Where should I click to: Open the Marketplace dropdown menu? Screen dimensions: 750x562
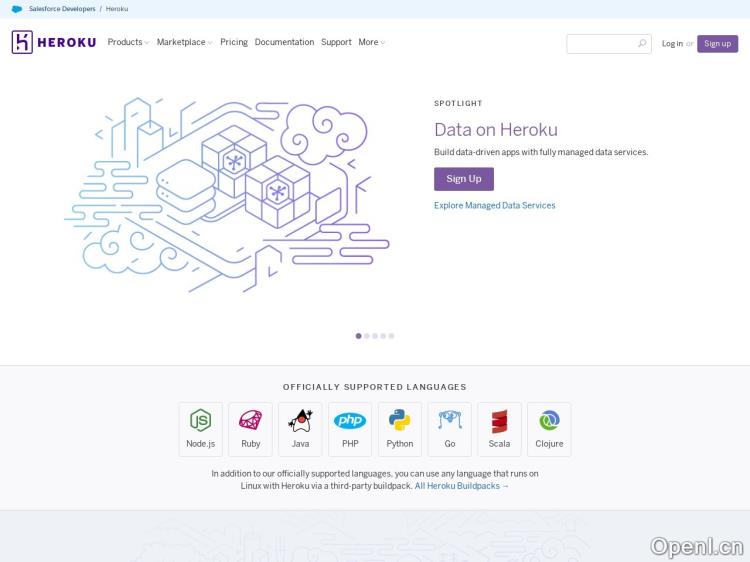(184, 42)
